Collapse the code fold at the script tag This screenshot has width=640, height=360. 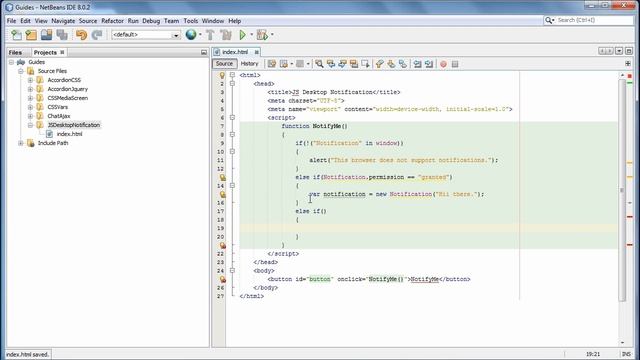(x=232, y=118)
